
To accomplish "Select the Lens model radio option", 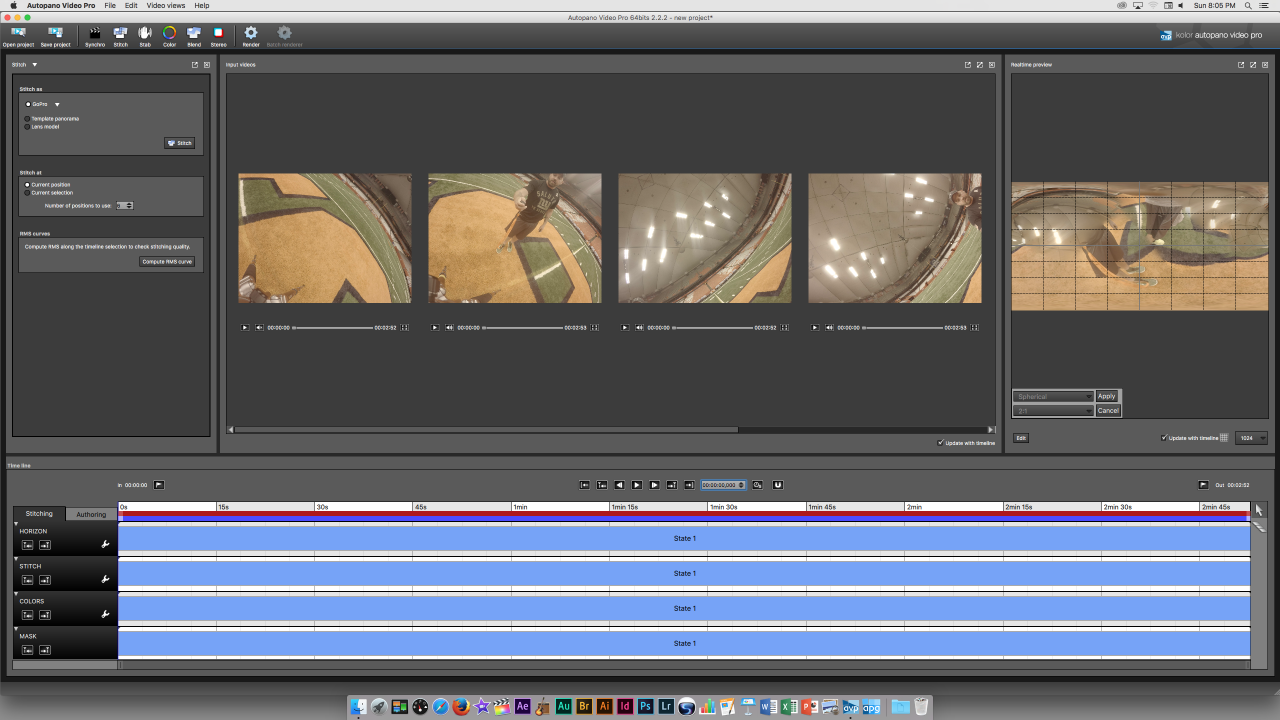I will coord(28,126).
